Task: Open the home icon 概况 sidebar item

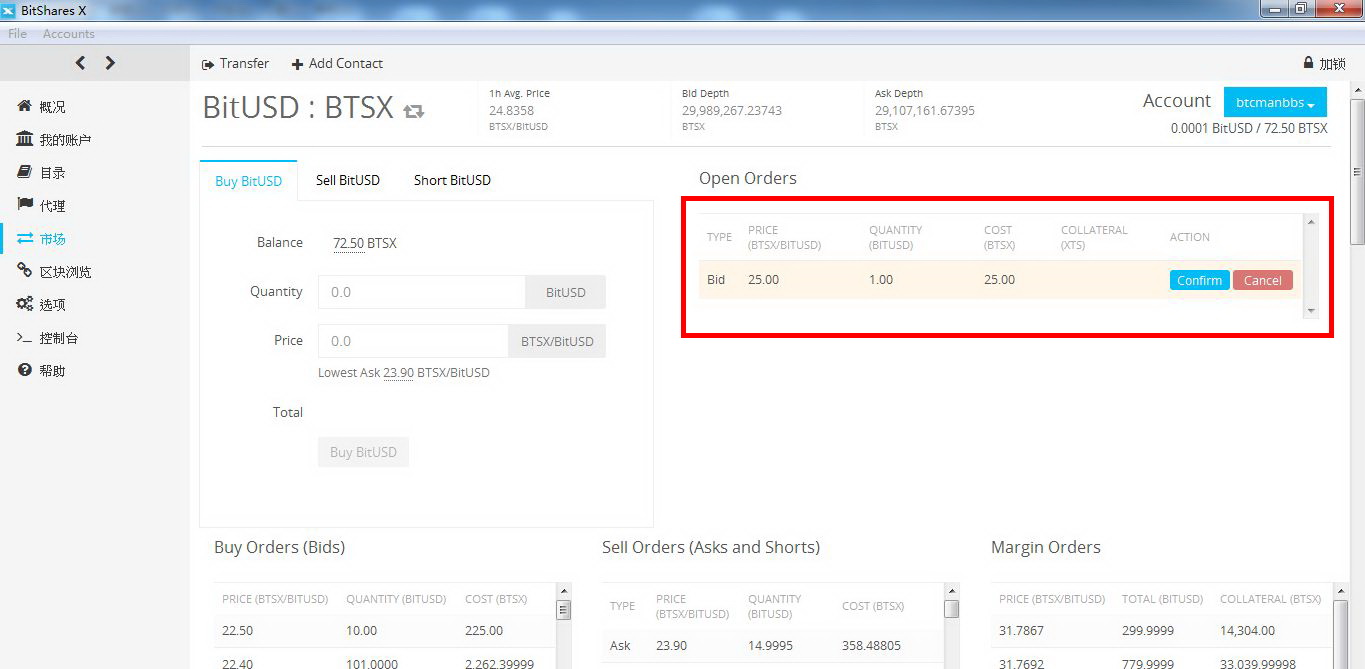Action: (x=42, y=107)
